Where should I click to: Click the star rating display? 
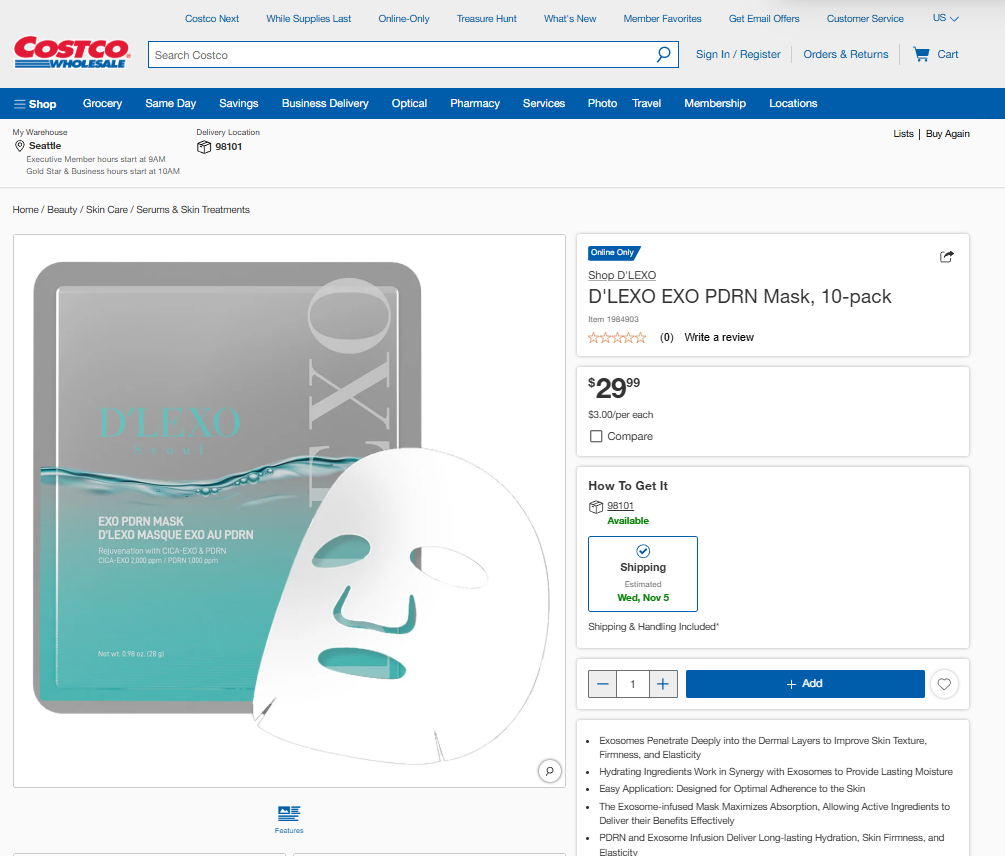[617, 337]
